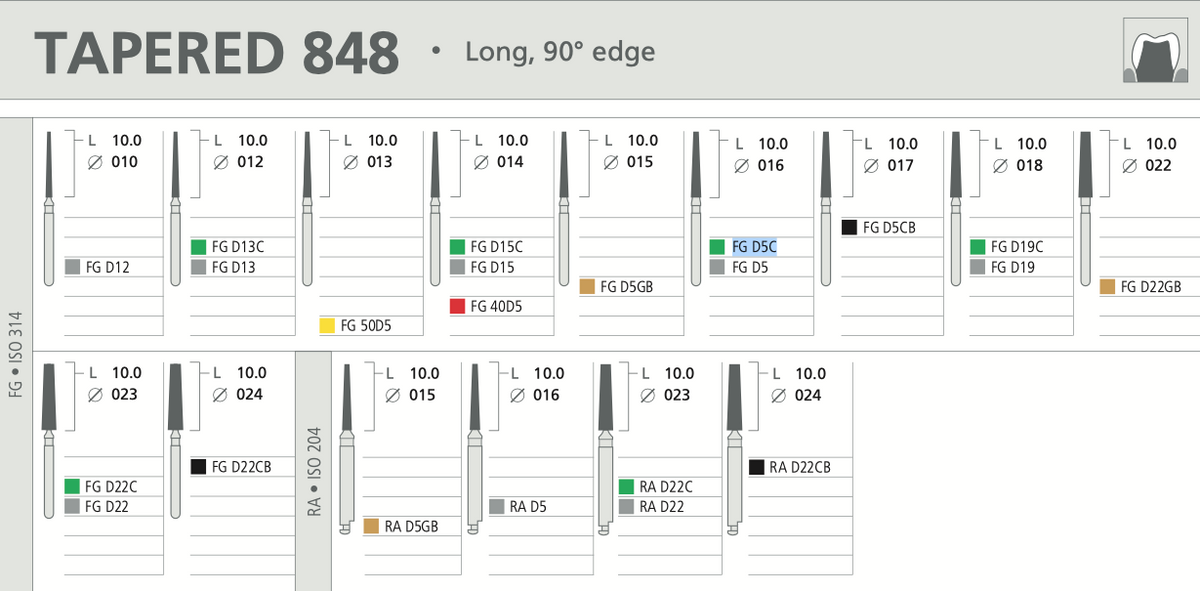Click the FG 40D5 product code
This screenshot has height=591, width=1200.
[x=497, y=306]
